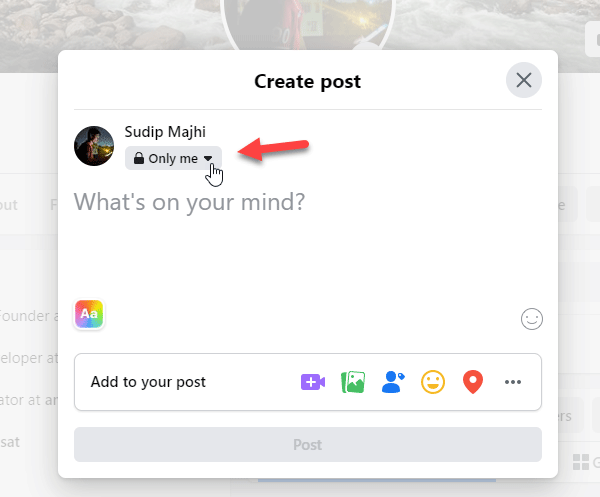
Task: Check in using the red location pin
Action: point(473,382)
